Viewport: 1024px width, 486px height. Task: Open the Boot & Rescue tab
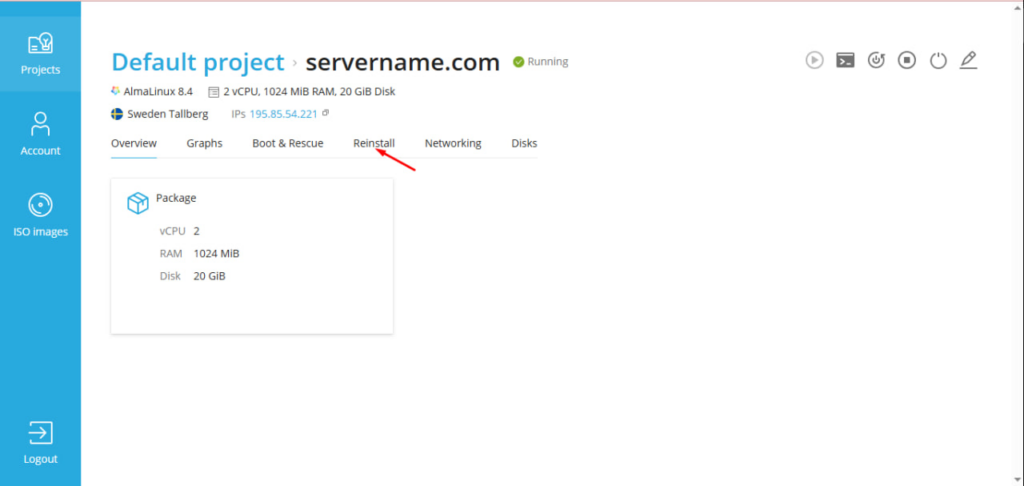pos(287,143)
